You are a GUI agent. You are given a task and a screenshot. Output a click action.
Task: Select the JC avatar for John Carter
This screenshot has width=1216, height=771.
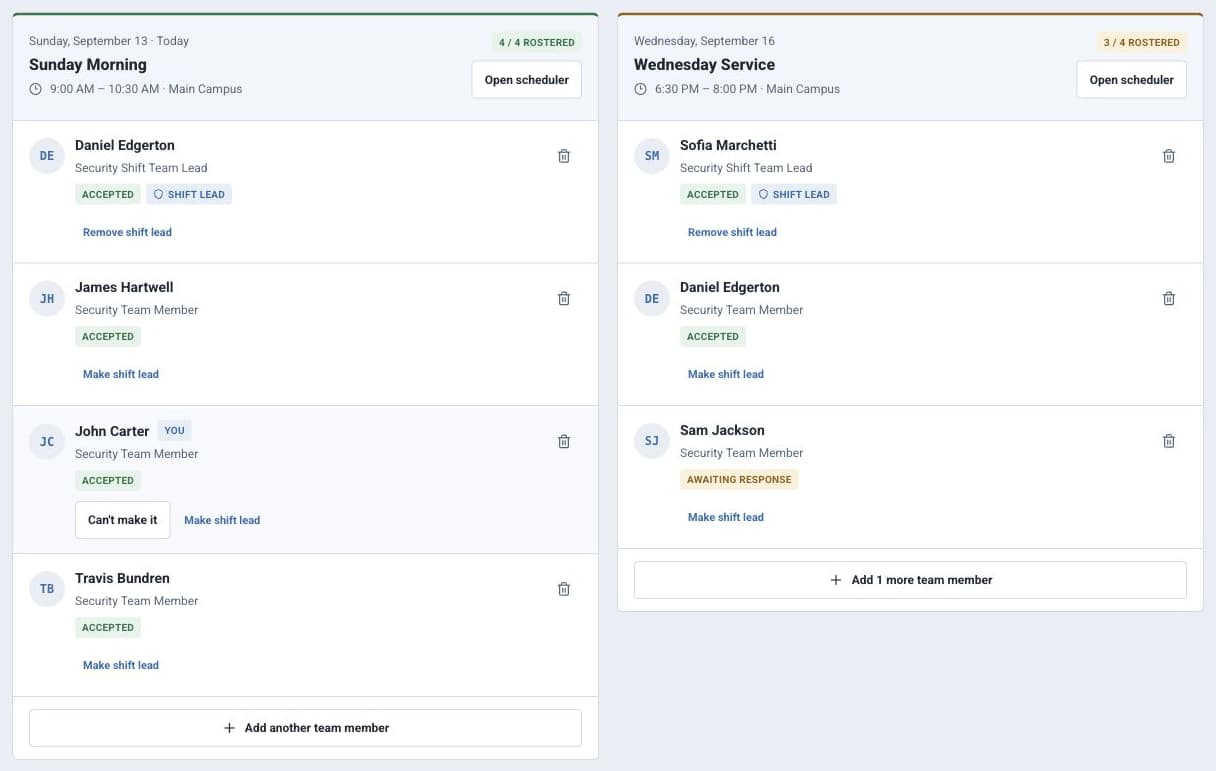47,441
